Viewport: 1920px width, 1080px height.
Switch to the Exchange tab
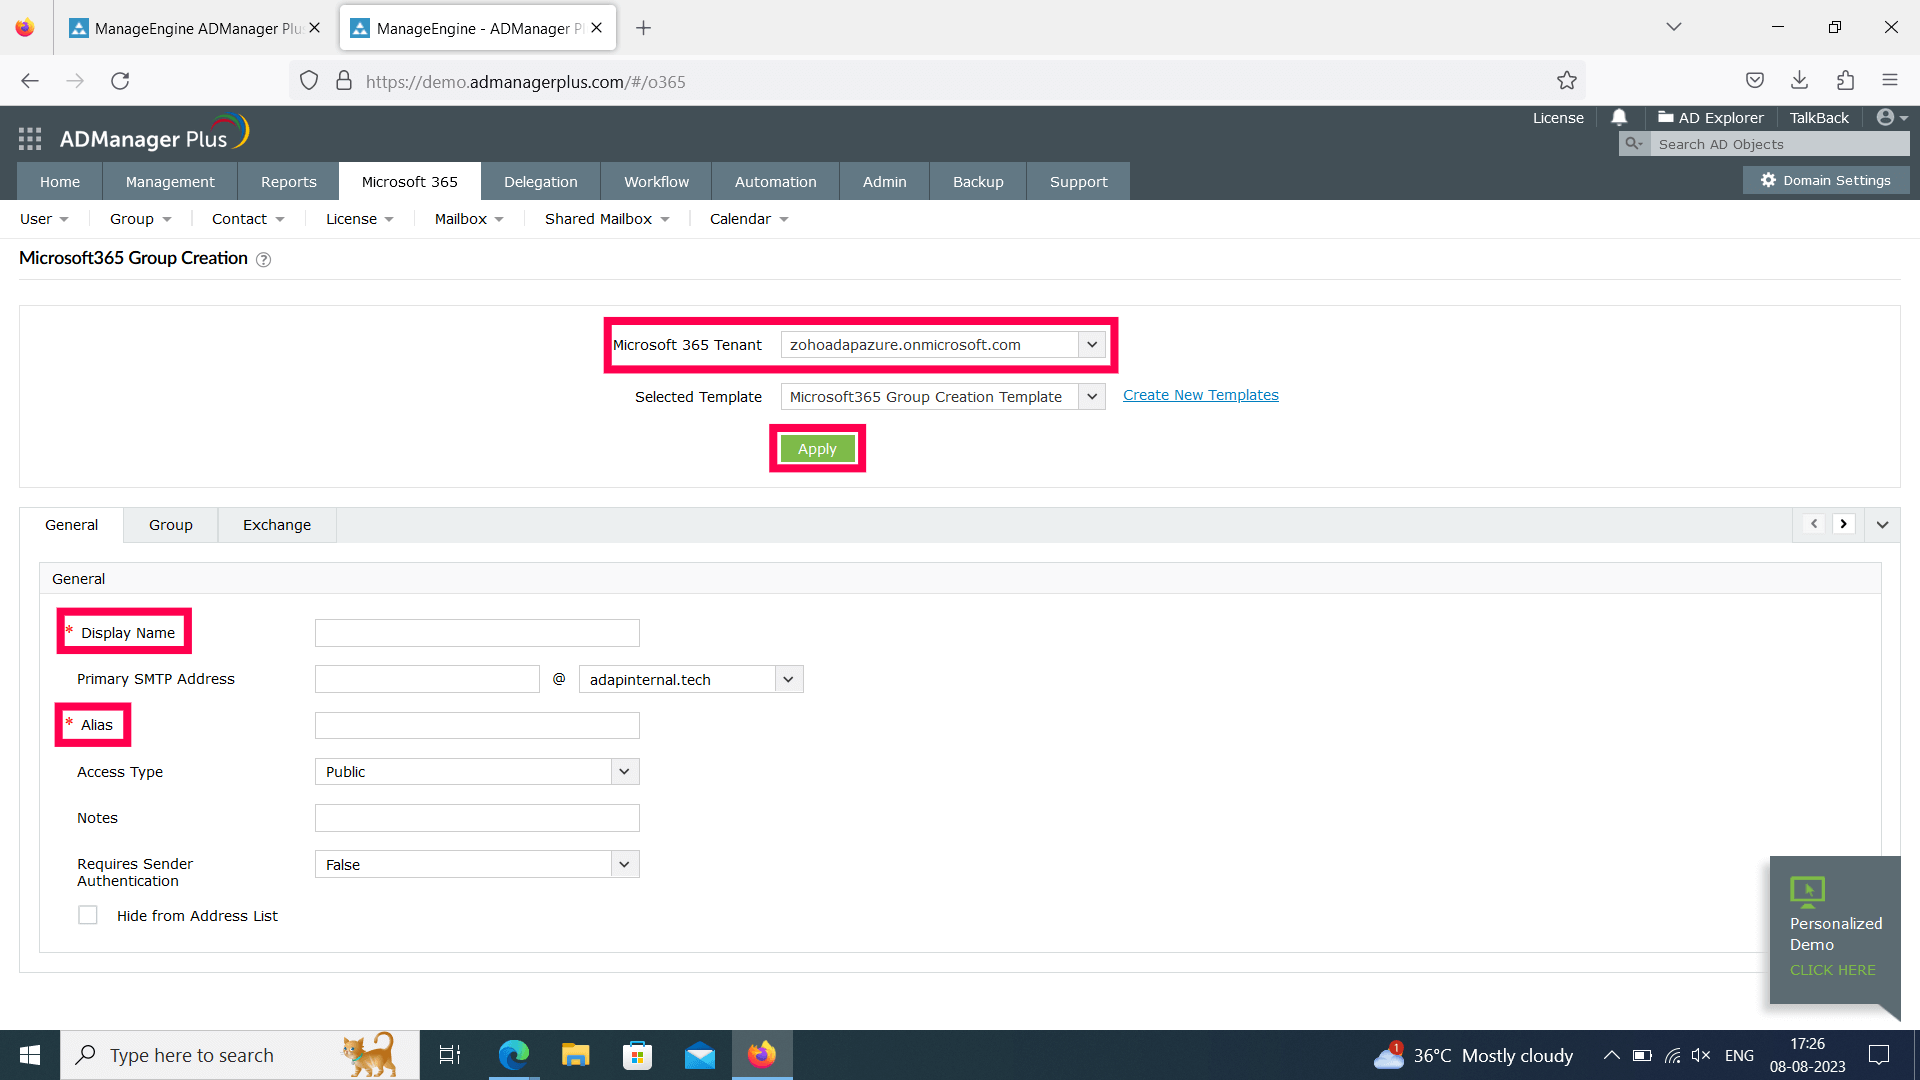(x=276, y=525)
